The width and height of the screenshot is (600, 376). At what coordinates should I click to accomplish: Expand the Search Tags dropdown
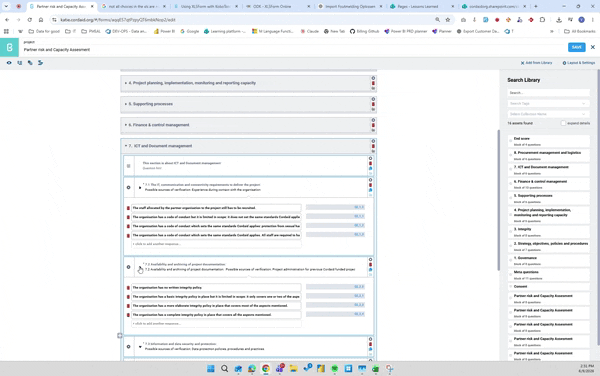[548, 103]
